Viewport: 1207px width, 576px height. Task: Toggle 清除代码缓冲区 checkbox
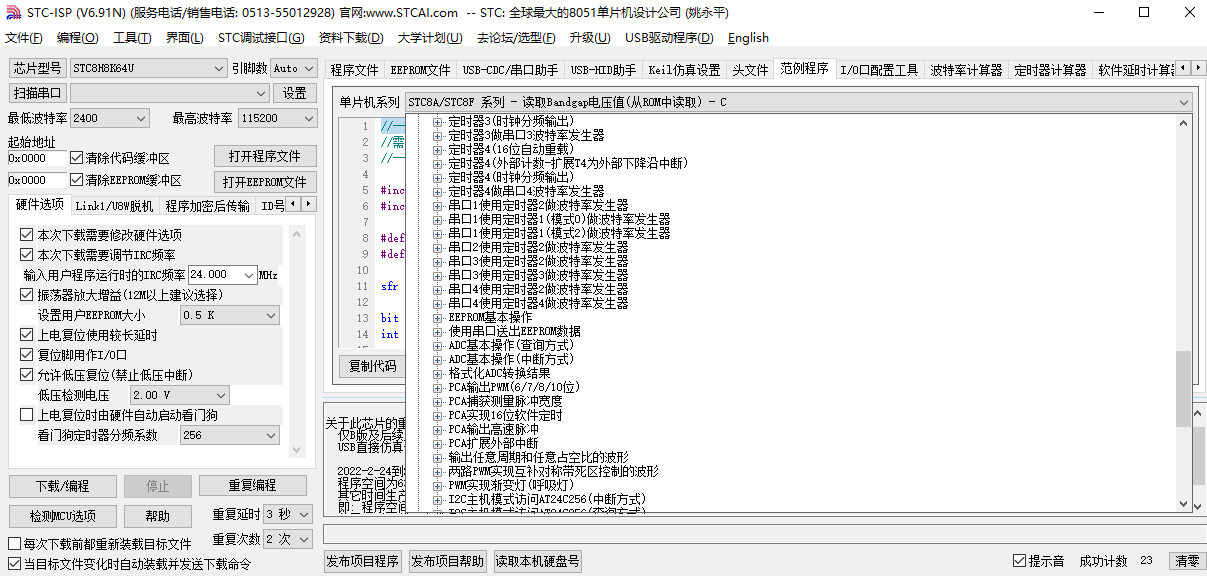[77, 158]
